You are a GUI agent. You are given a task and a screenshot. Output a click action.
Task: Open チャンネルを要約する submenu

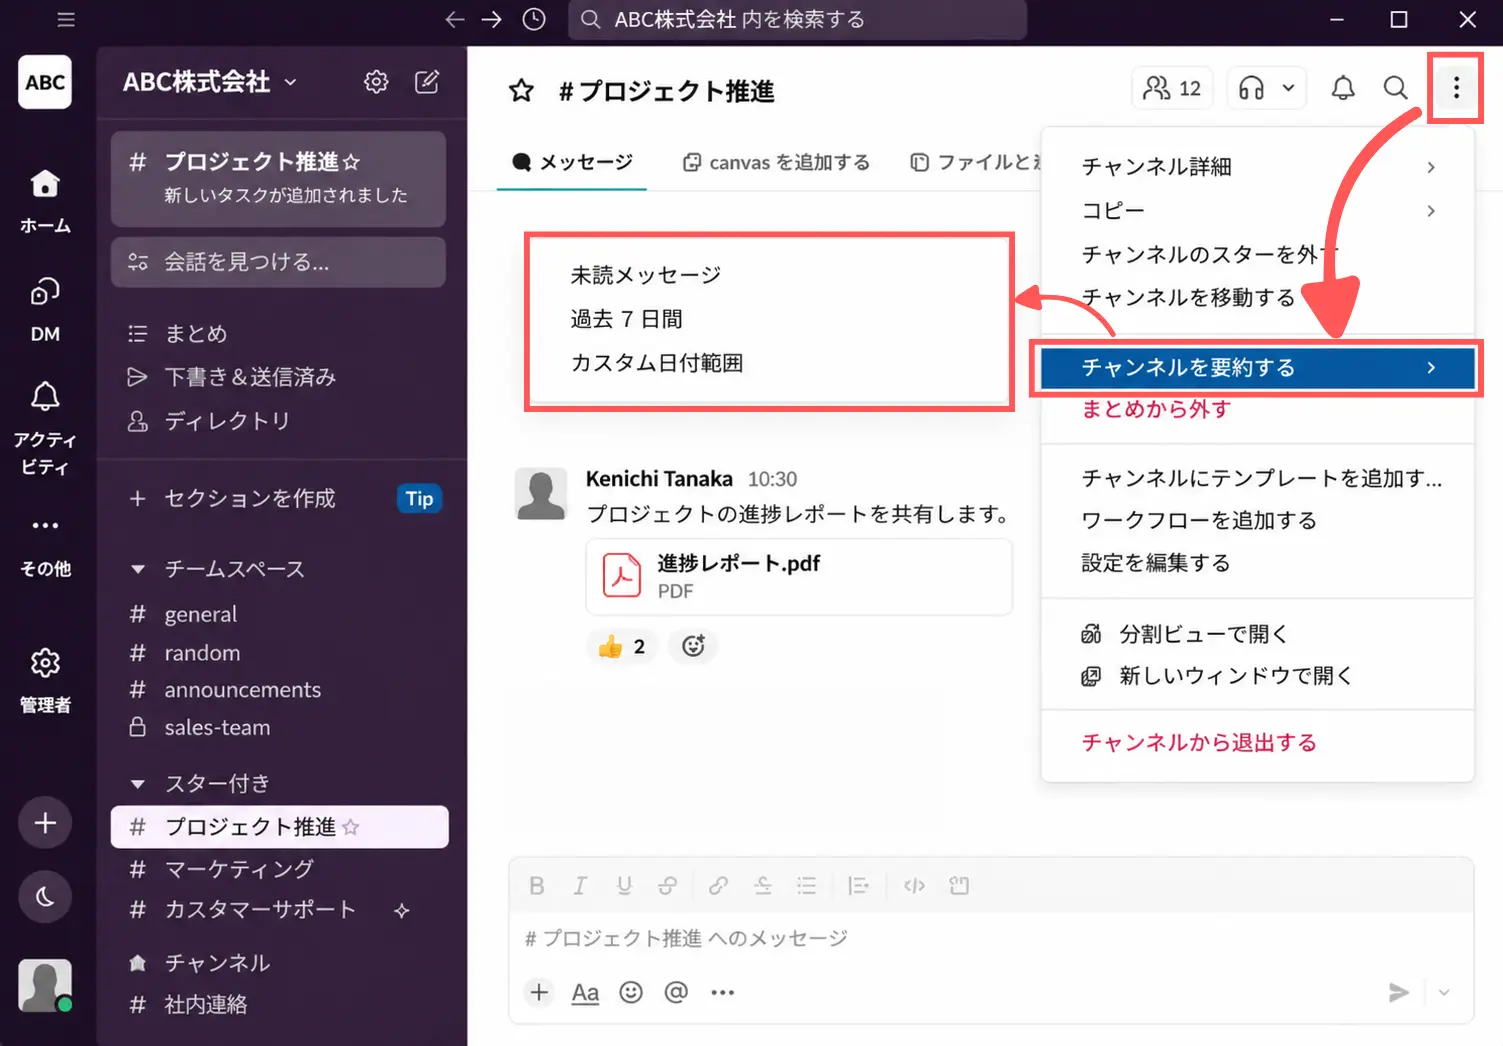click(1258, 368)
